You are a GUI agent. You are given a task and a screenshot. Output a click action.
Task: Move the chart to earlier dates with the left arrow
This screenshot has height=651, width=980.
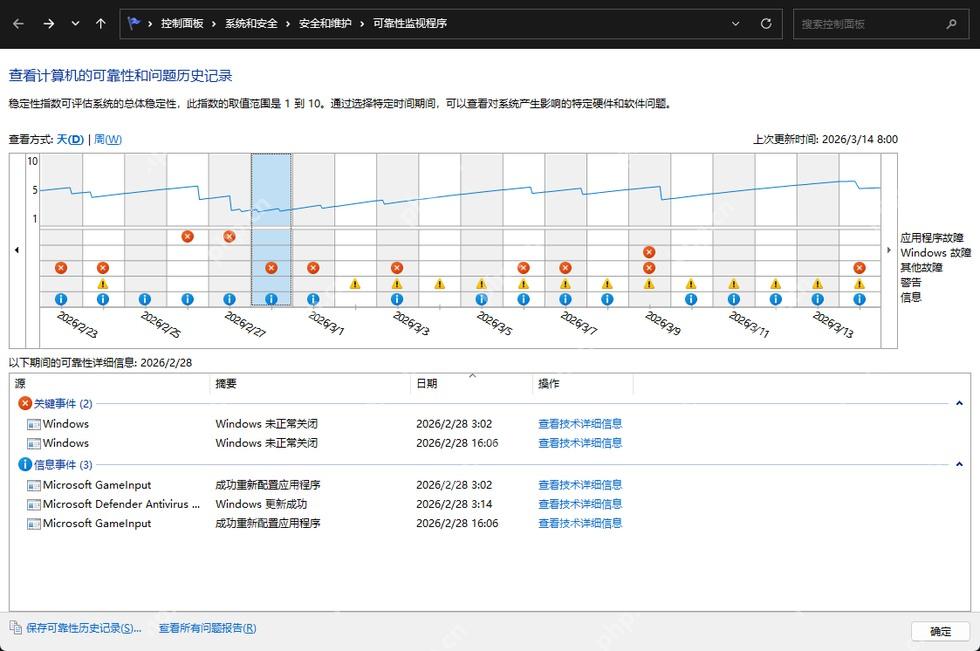17,250
